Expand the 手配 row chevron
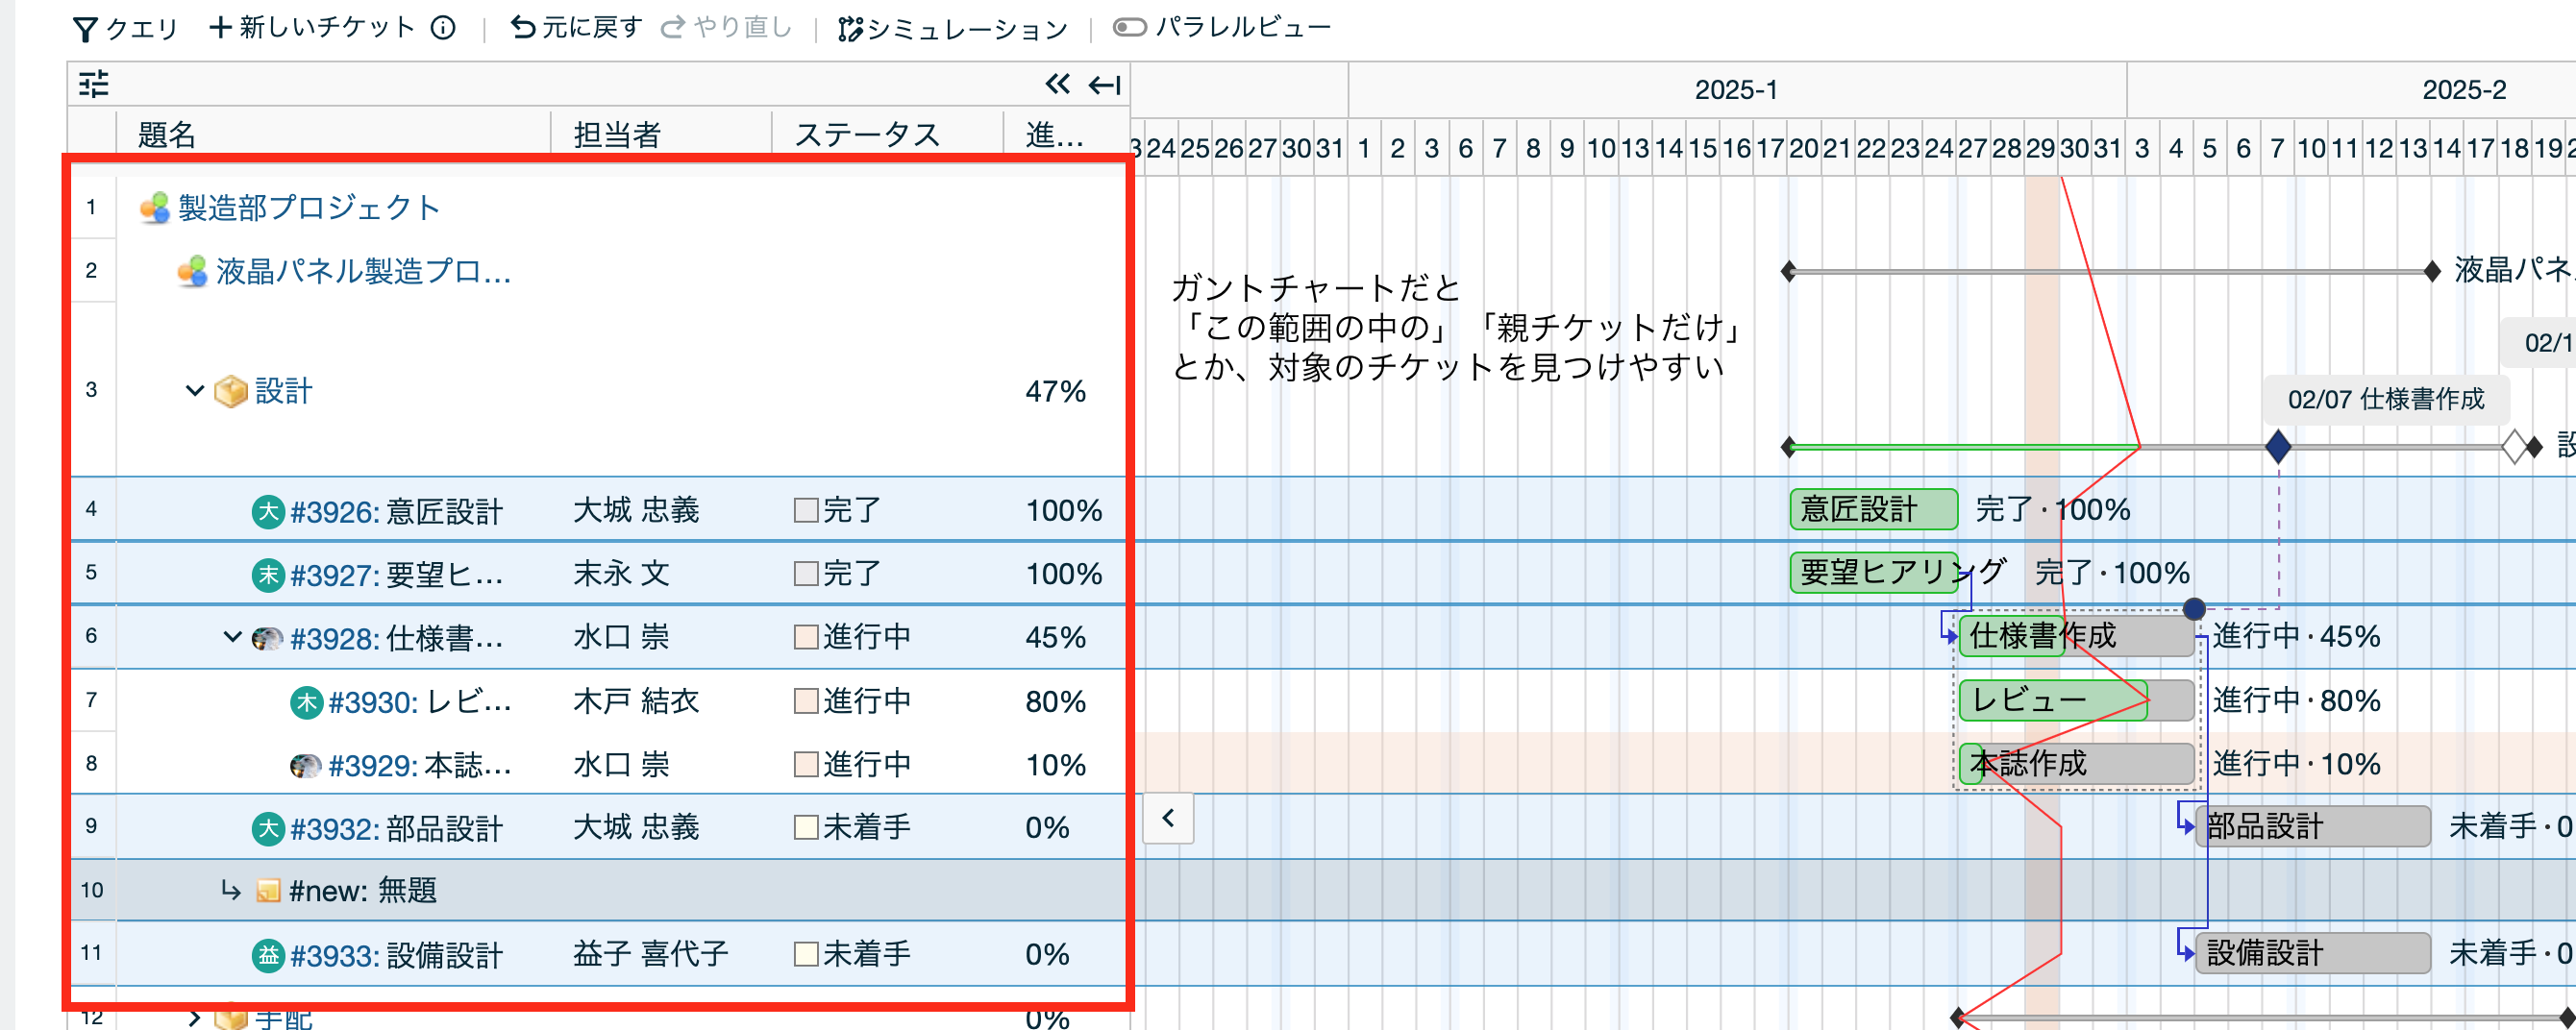Screen dimensions: 2576x1030 click(x=195, y=1018)
